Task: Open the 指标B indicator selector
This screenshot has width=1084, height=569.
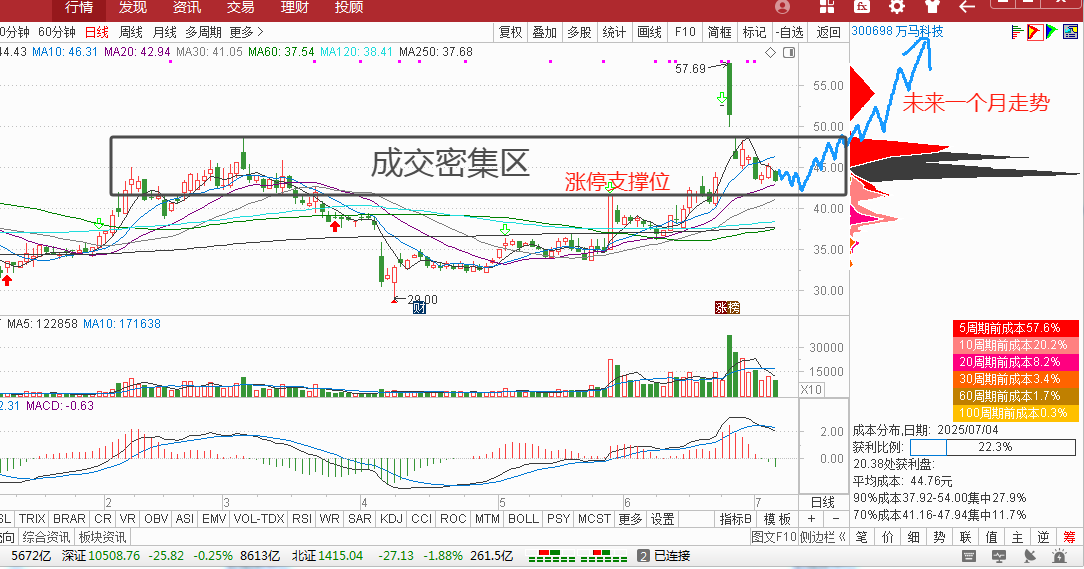Action: point(736,519)
